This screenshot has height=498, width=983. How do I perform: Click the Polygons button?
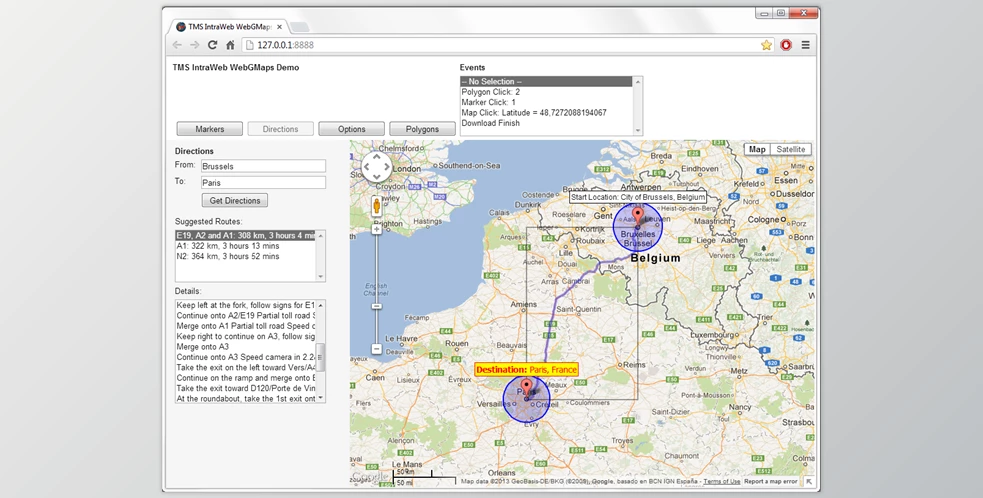pyautogui.click(x=422, y=129)
